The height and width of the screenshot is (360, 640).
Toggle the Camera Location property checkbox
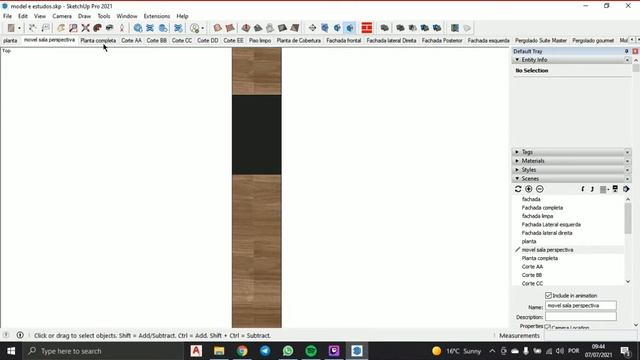coord(548,327)
